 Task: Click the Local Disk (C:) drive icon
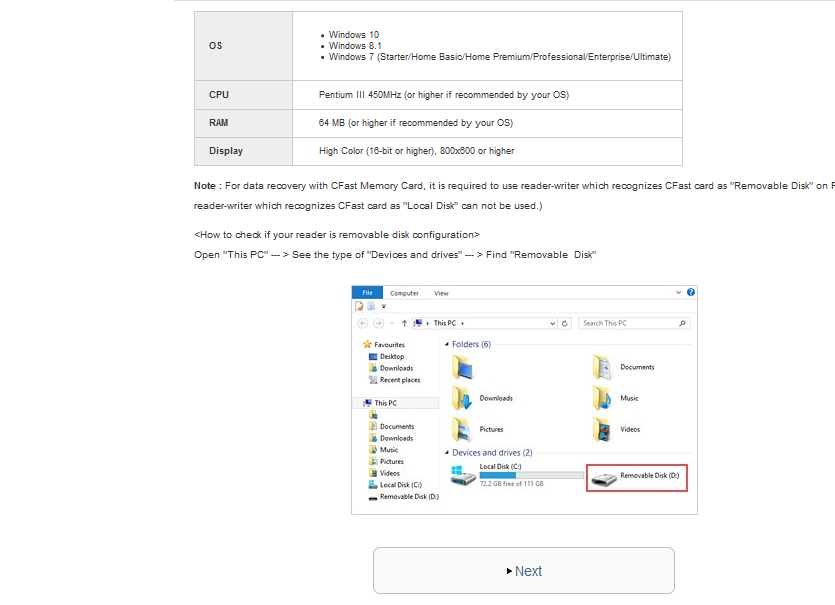[x=463, y=475]
